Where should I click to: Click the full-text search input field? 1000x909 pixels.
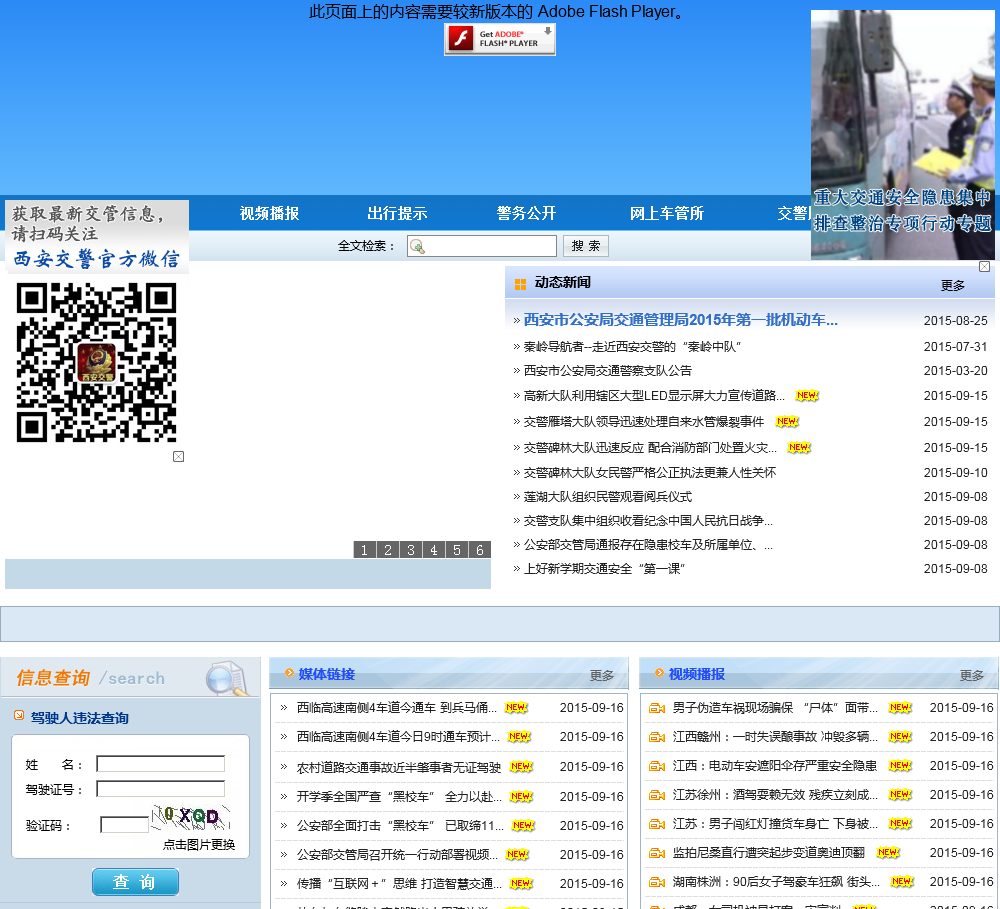click(482, 246)
